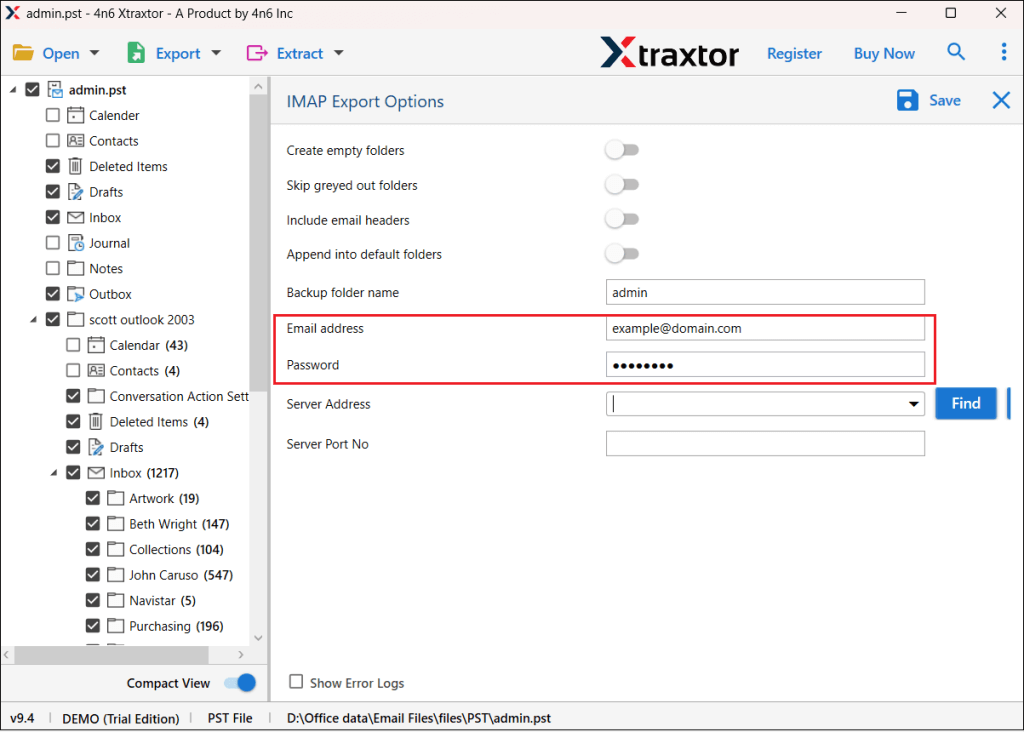Click the Extract icon in the toolbar

click(x=255, y=52)
